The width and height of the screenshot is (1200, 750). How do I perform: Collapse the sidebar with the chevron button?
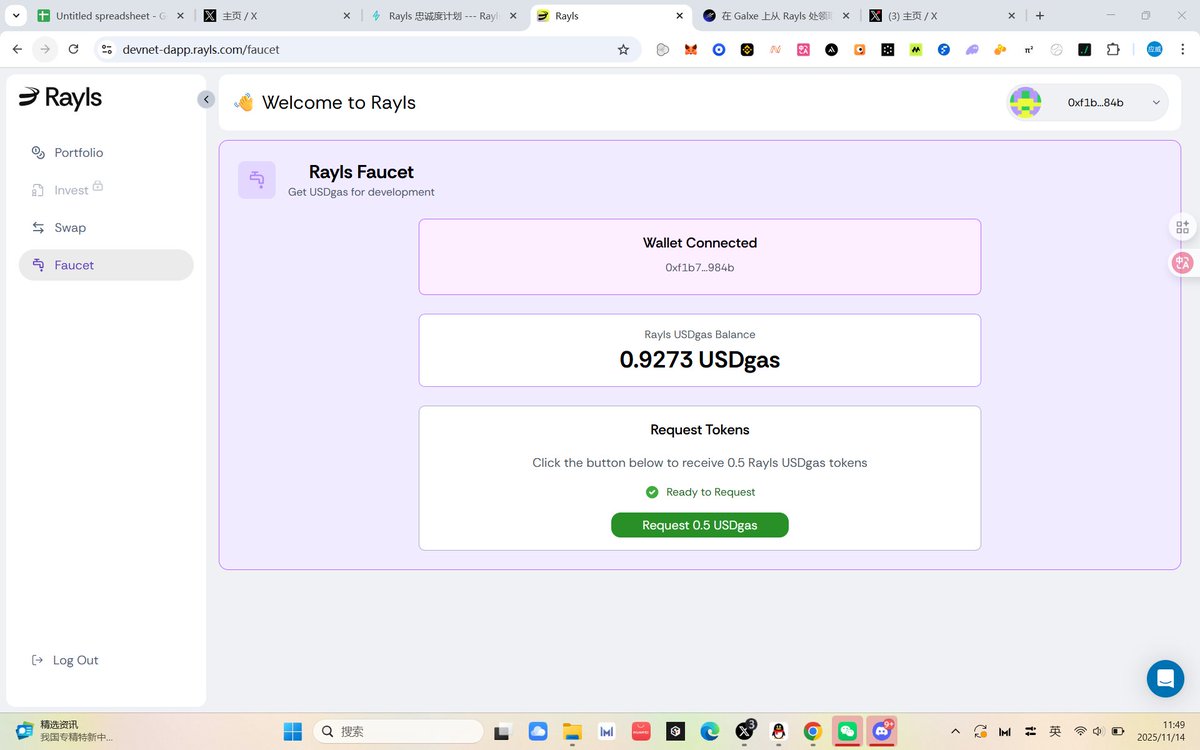tap(206, 99)
